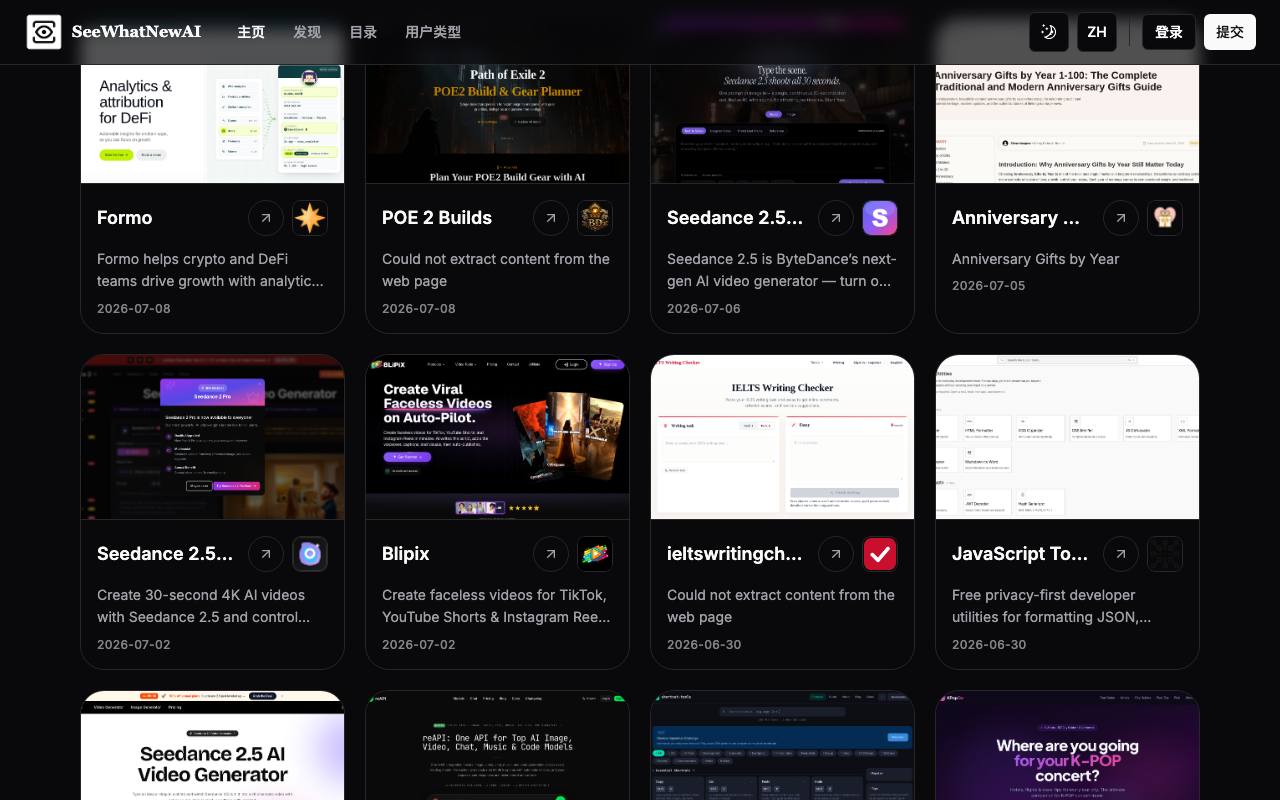Open the Blipix faceless videos thumbnail
The height and width of the screenshot is (800, 1280).
point(497,437)
